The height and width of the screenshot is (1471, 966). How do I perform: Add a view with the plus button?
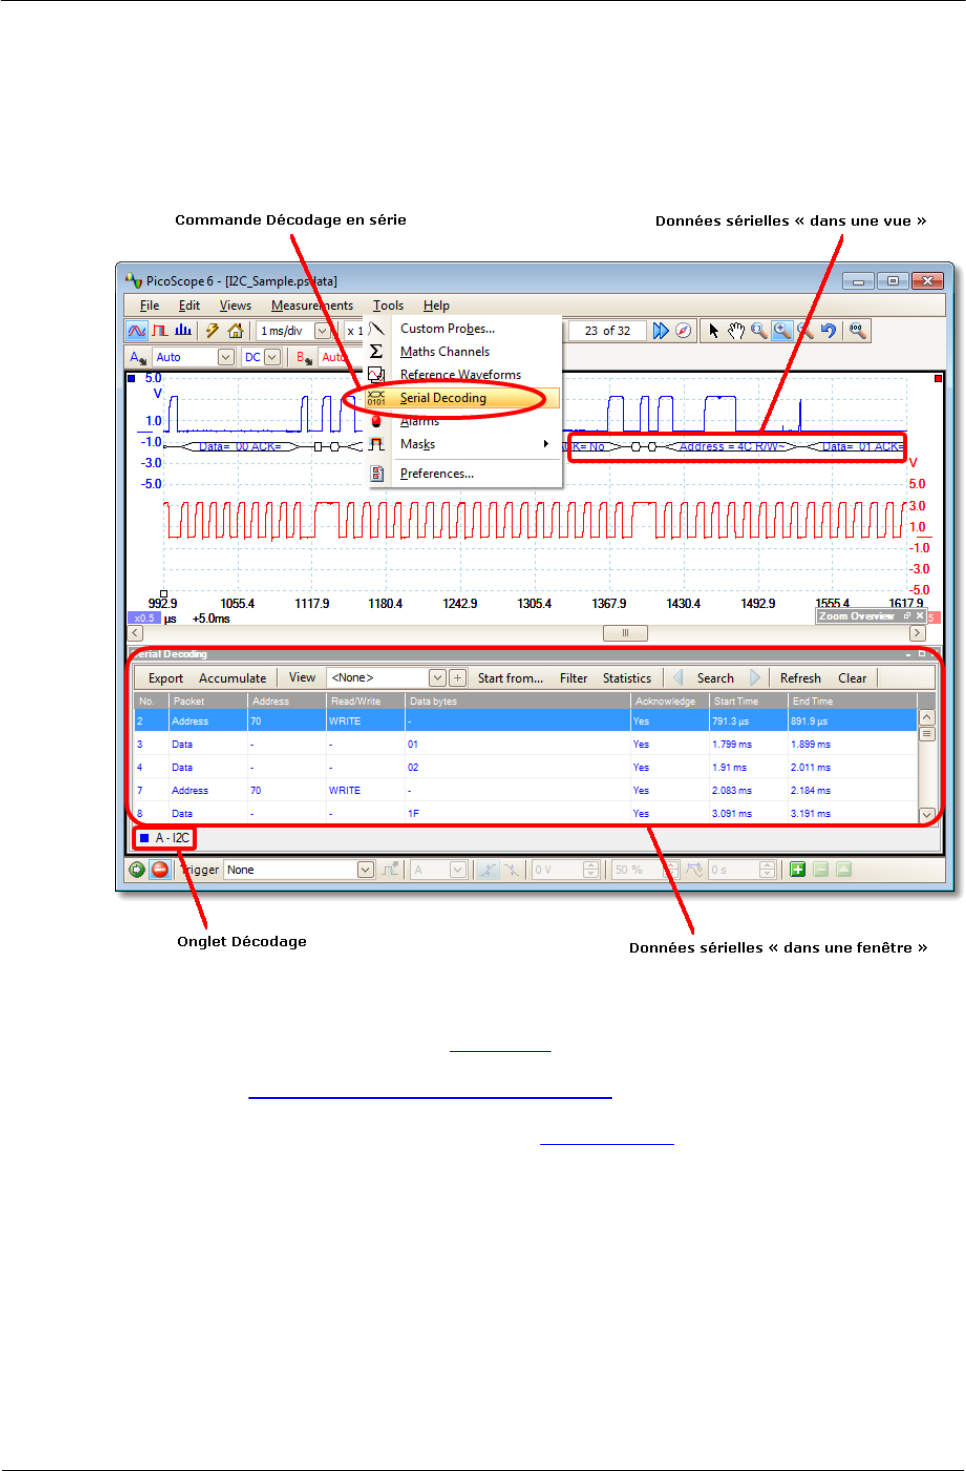(x=457, y=678)
